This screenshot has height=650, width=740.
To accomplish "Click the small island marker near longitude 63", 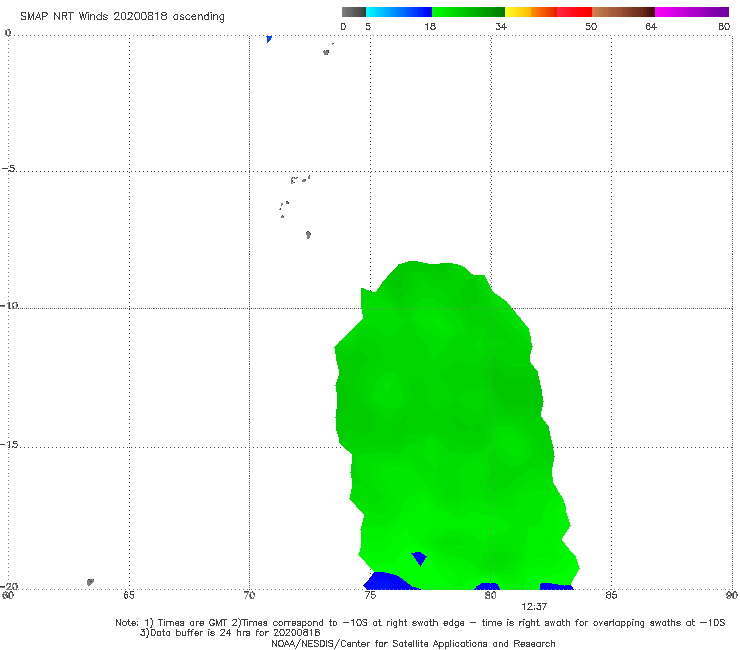I will point(90,582).
